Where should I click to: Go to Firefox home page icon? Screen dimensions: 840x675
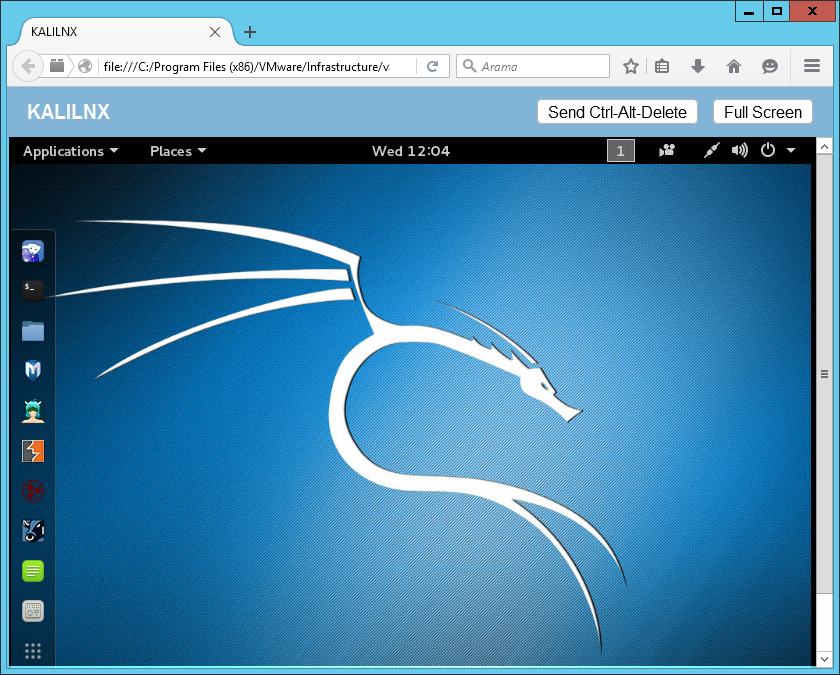point(734,66)
